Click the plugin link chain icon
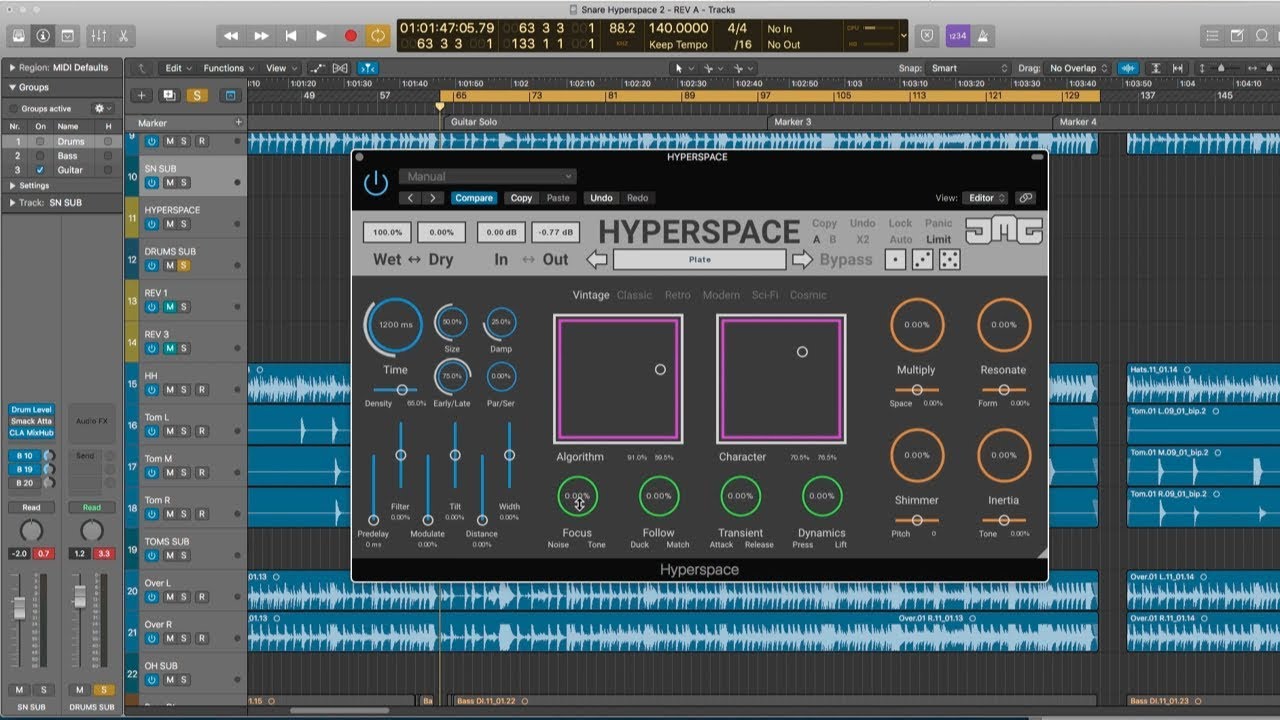 [x=1025, y=198]
